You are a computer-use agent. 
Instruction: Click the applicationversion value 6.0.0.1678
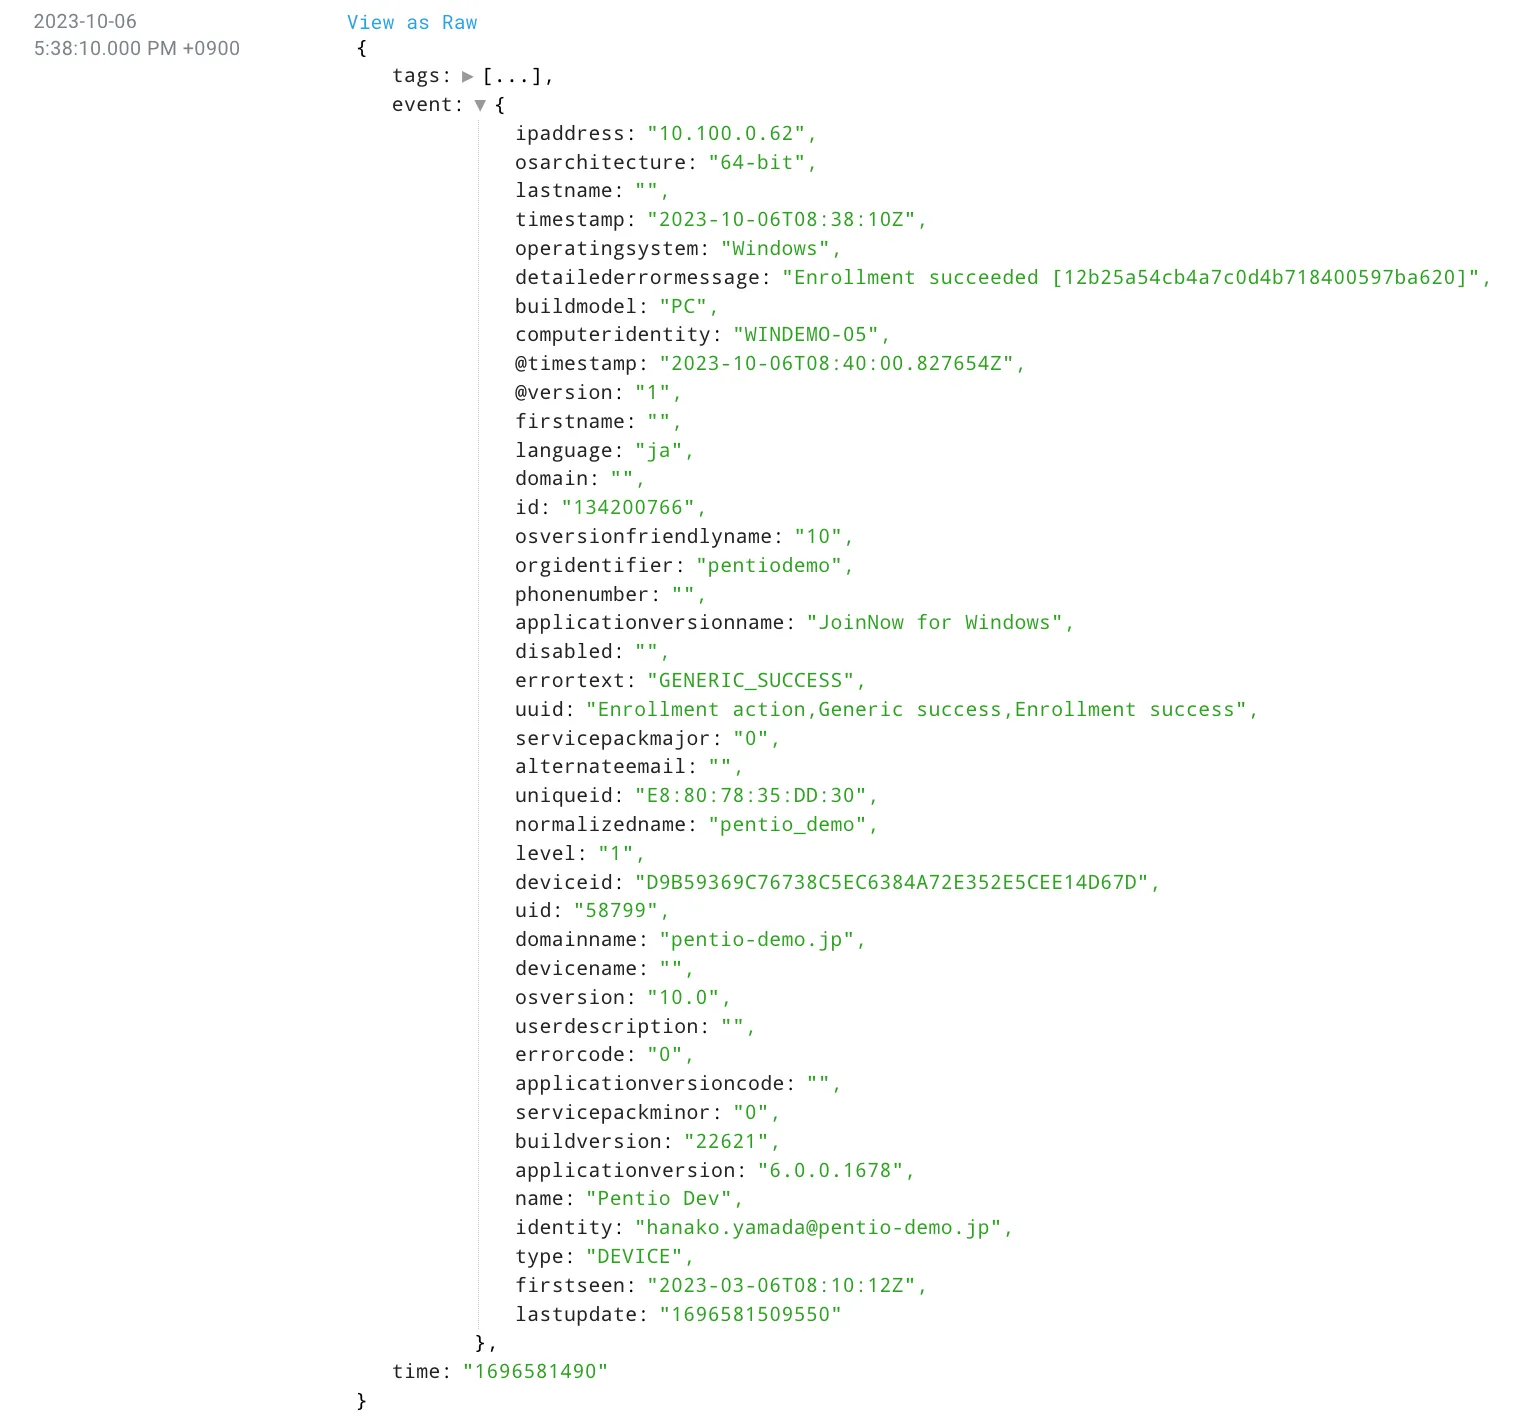pos(835,1171)
